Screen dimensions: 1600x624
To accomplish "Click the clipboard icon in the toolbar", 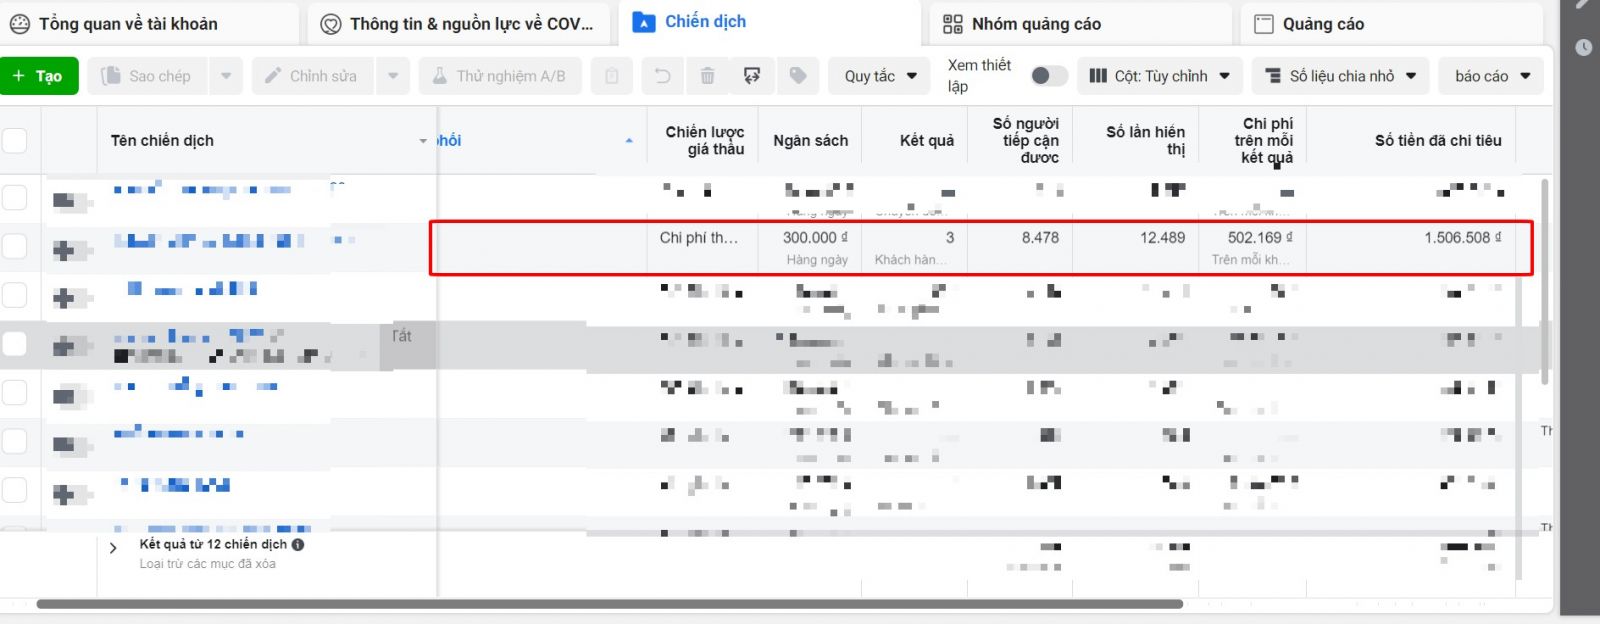I will (612, 76).
